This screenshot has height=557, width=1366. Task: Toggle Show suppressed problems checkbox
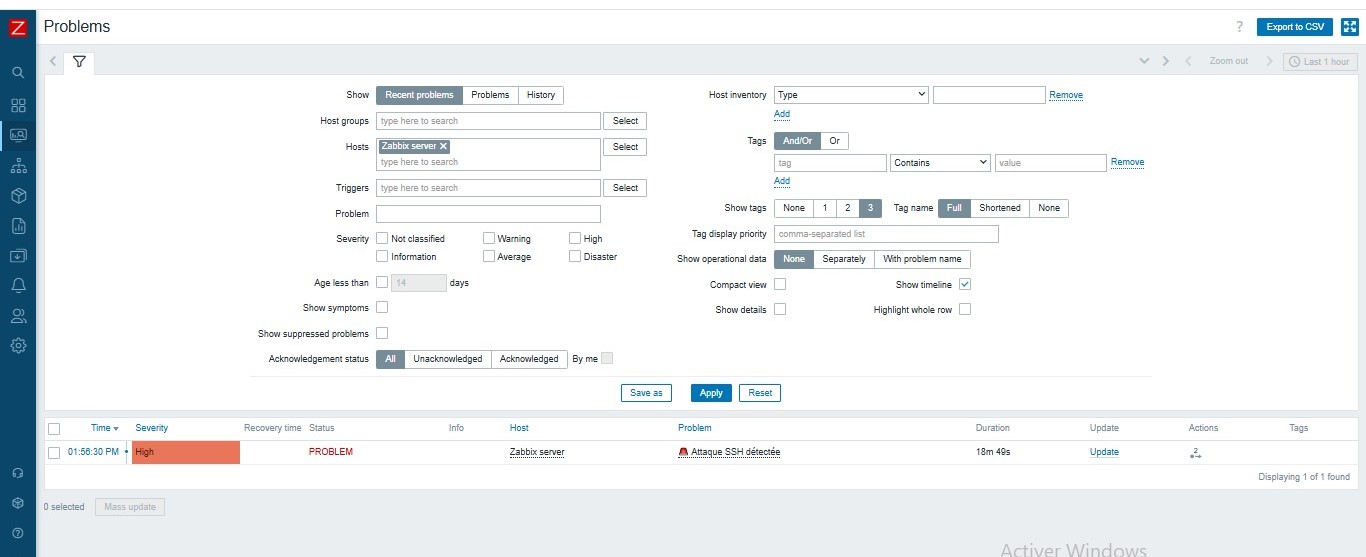(x=382, y=333)
